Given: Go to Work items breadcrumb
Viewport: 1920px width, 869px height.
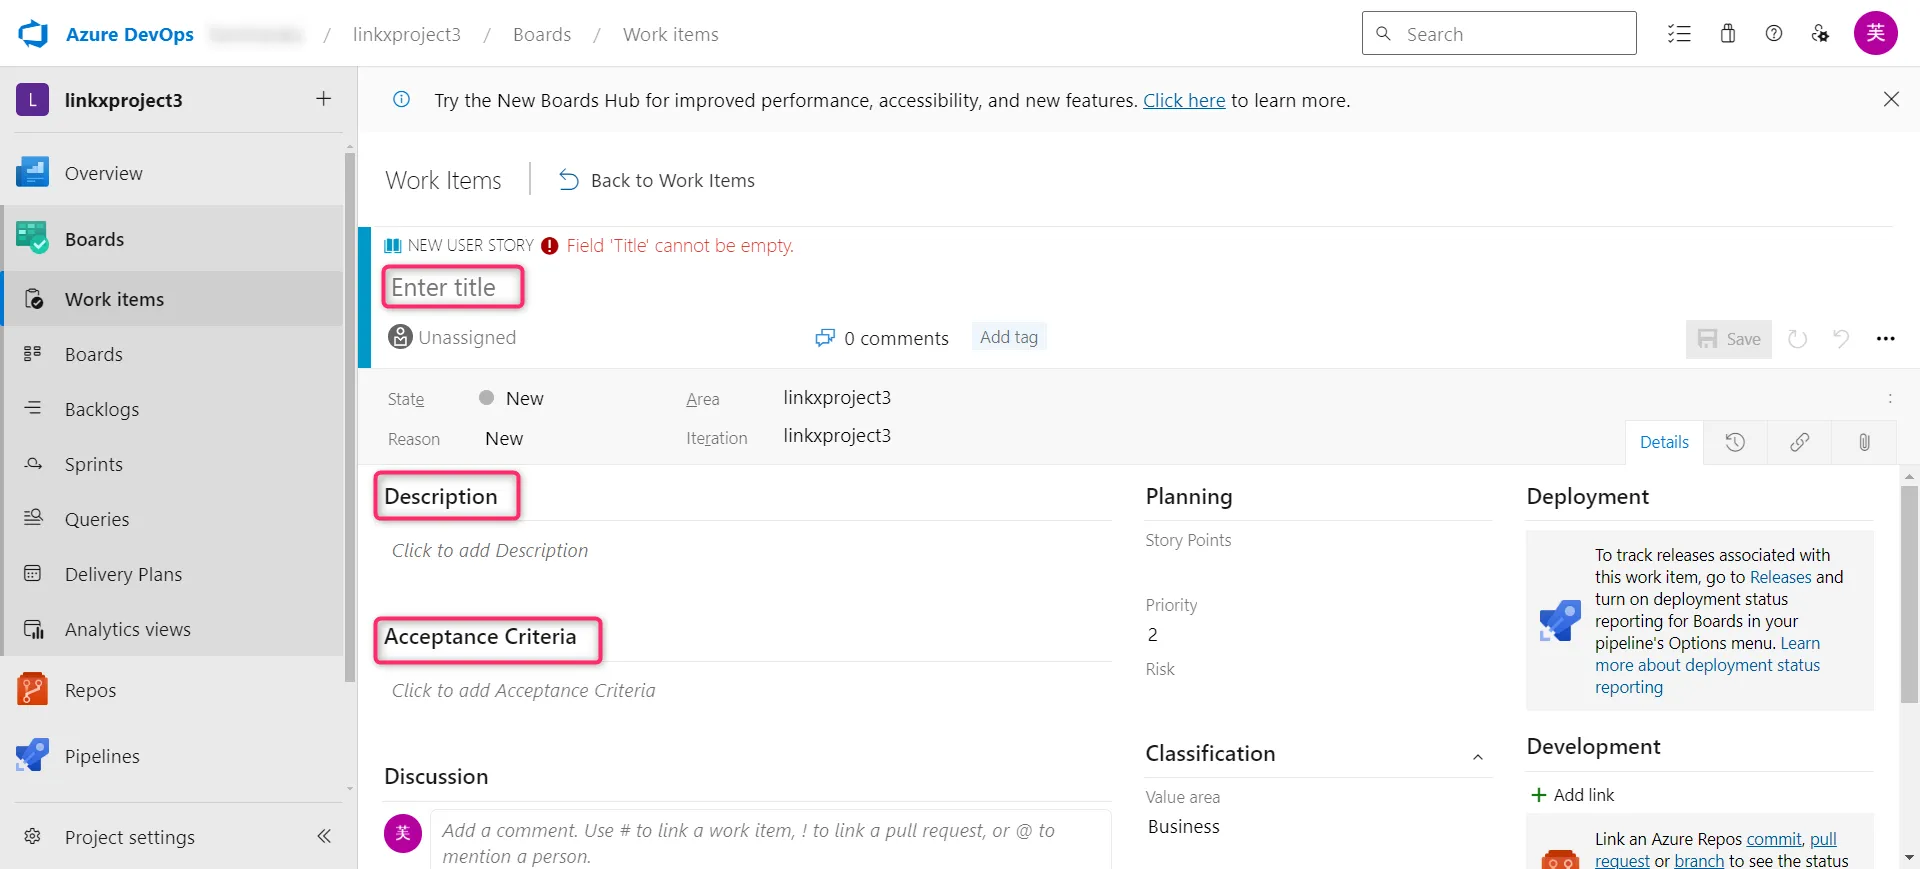Looking at the screenshot, I should [x=670, y=34].
